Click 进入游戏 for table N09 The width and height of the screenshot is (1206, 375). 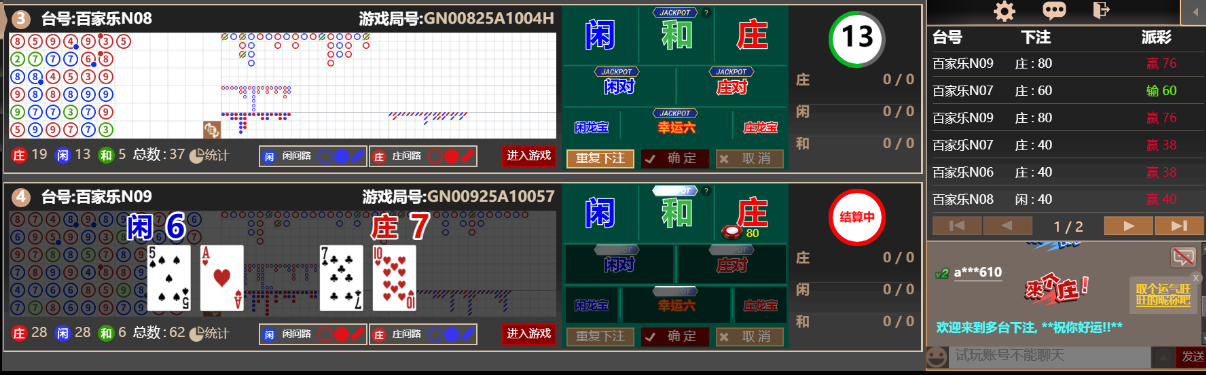(528, 334)
